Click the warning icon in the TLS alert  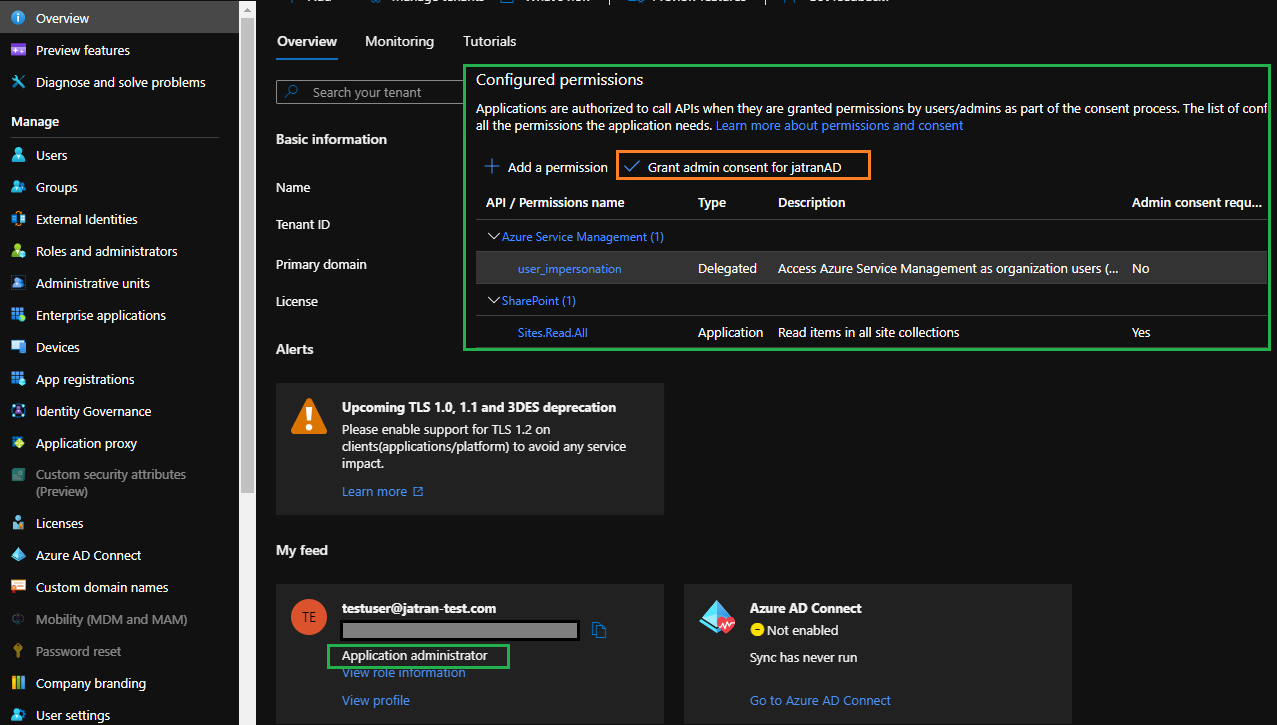pyautogui.click(x=309, y=415)
